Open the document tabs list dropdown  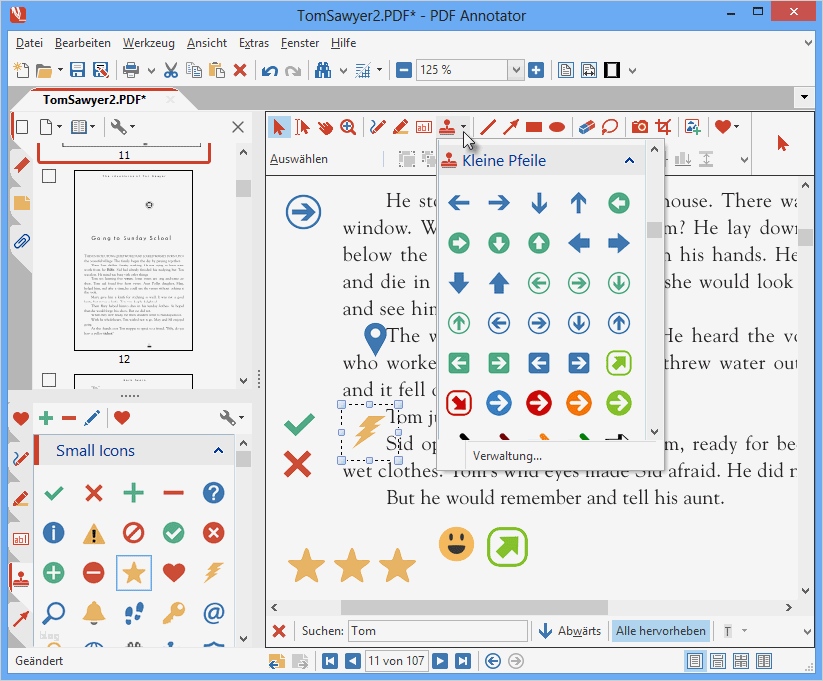[804, 97]
